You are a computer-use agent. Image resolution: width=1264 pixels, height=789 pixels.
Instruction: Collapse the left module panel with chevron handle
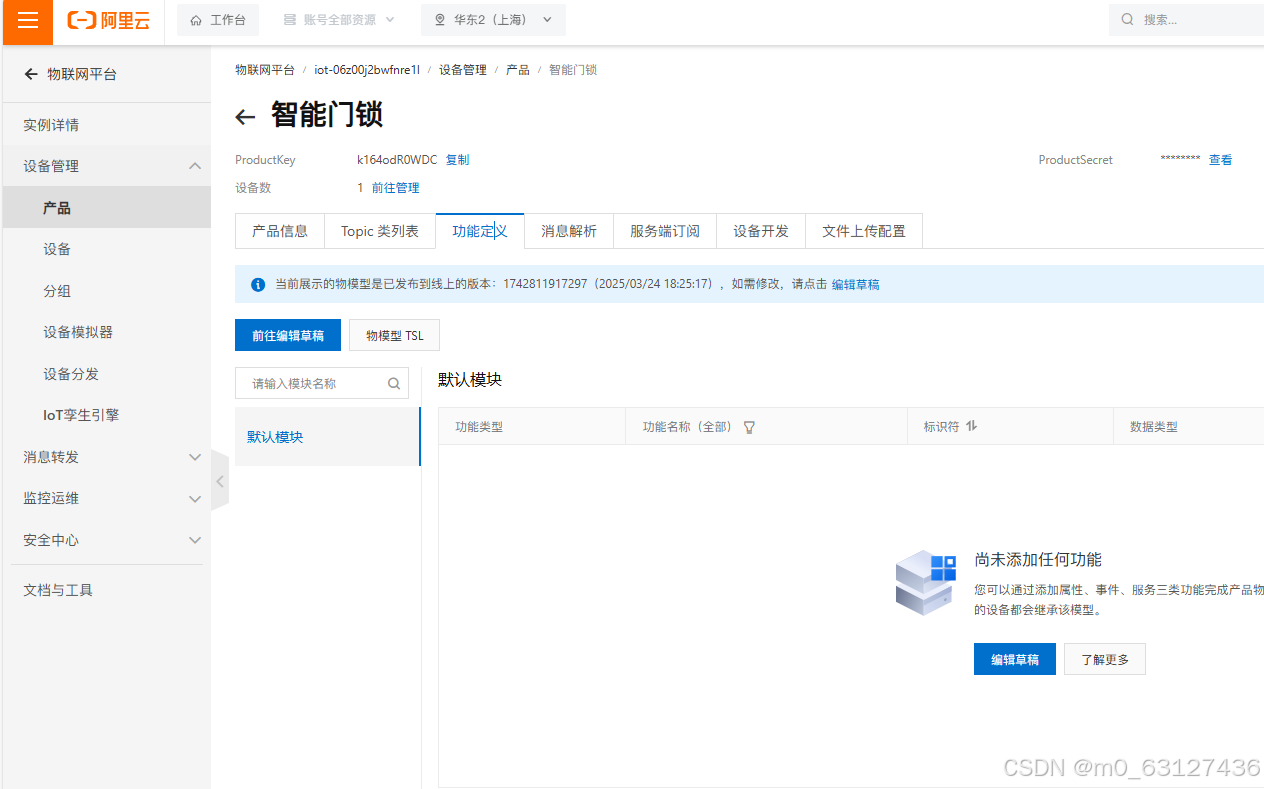(220, 480)
